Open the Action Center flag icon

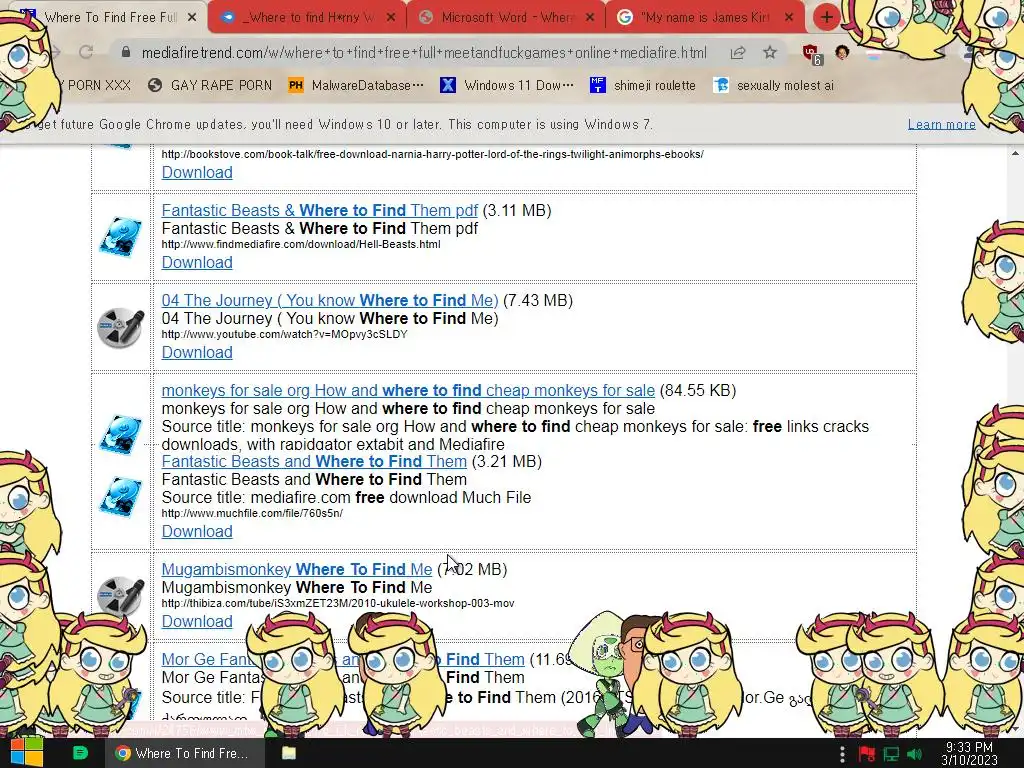point(867,754)
